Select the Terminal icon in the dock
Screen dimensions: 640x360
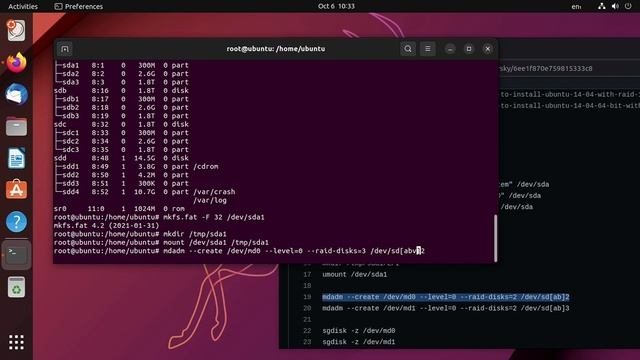[x=16, y=254]
